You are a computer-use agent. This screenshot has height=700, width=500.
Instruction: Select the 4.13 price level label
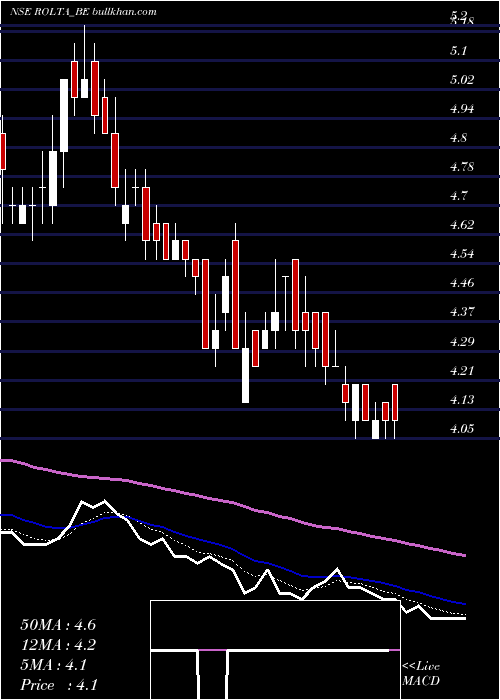click(x=462, y=399)
